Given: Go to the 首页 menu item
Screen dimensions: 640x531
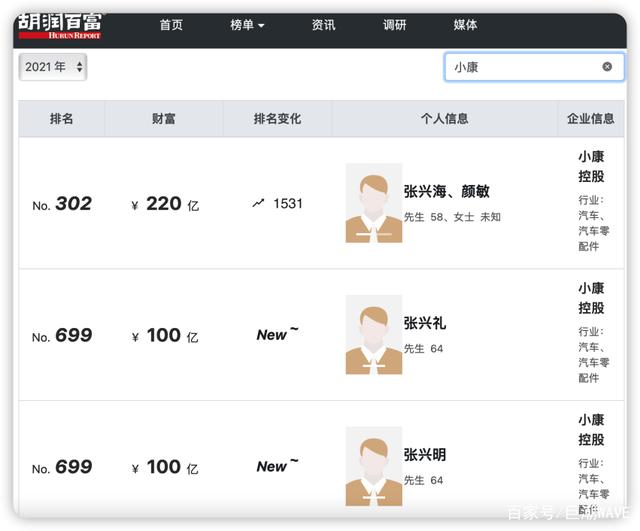Looking at the screenshot, I should pyautogui.click(x=171, y=25).
